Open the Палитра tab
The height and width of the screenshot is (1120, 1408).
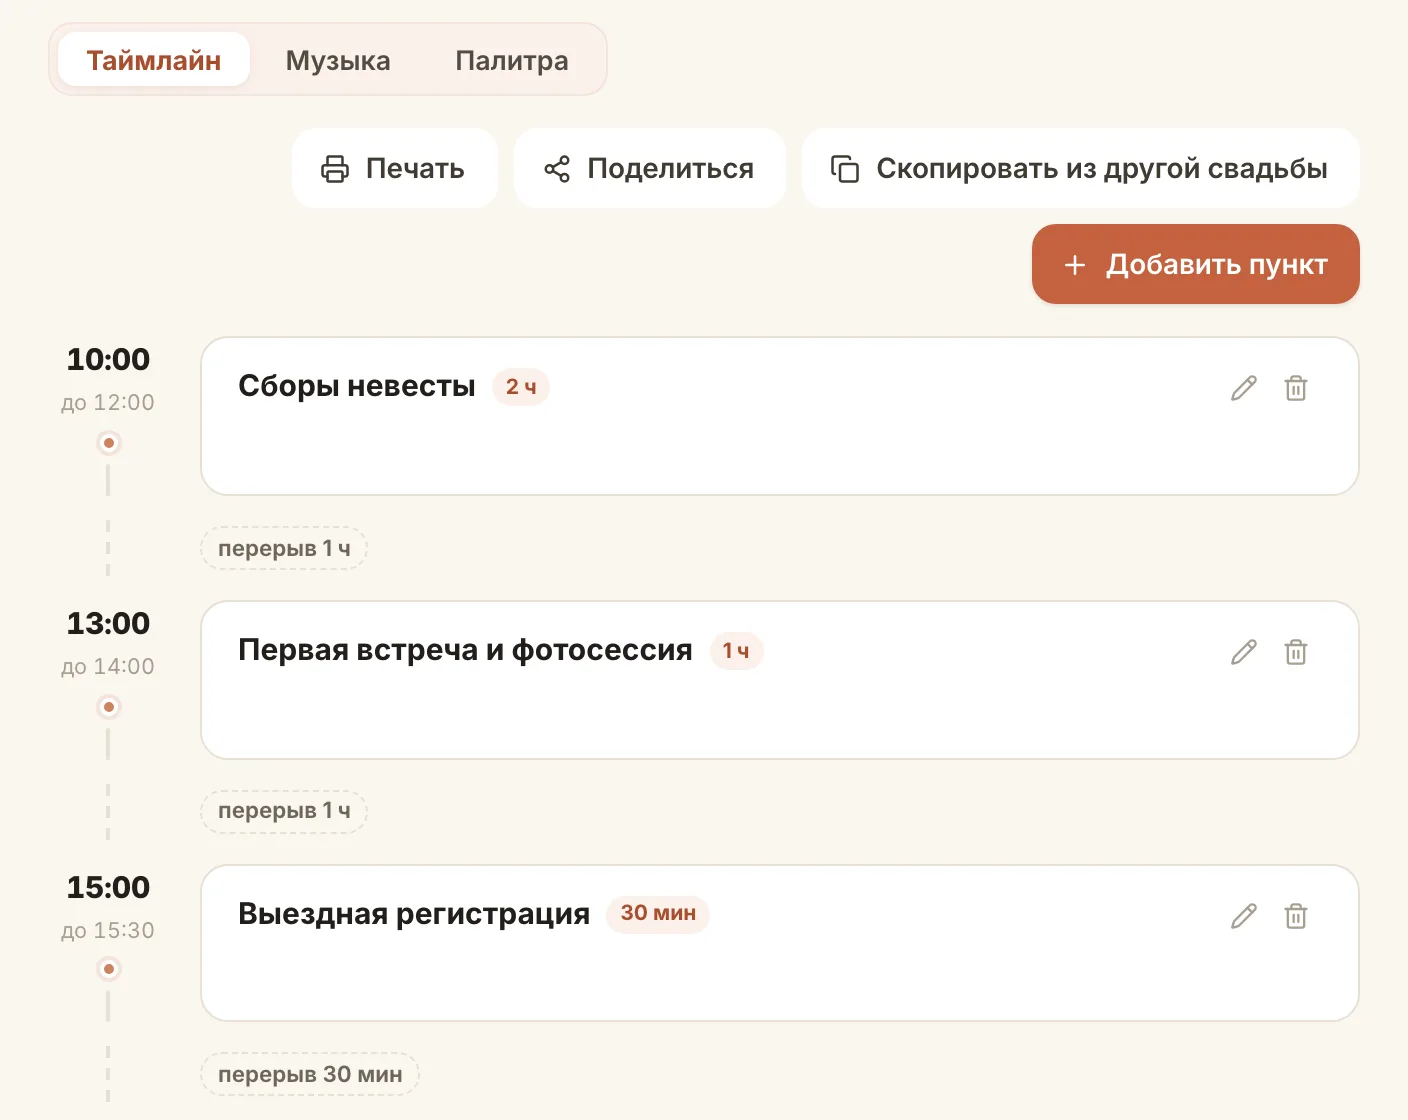pos(511,60)
